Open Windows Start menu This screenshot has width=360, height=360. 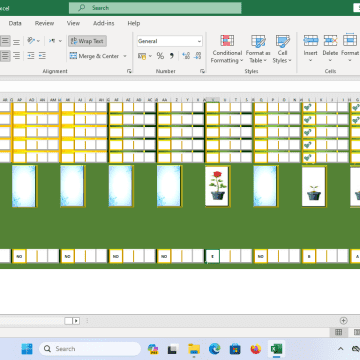coord(27,349)
